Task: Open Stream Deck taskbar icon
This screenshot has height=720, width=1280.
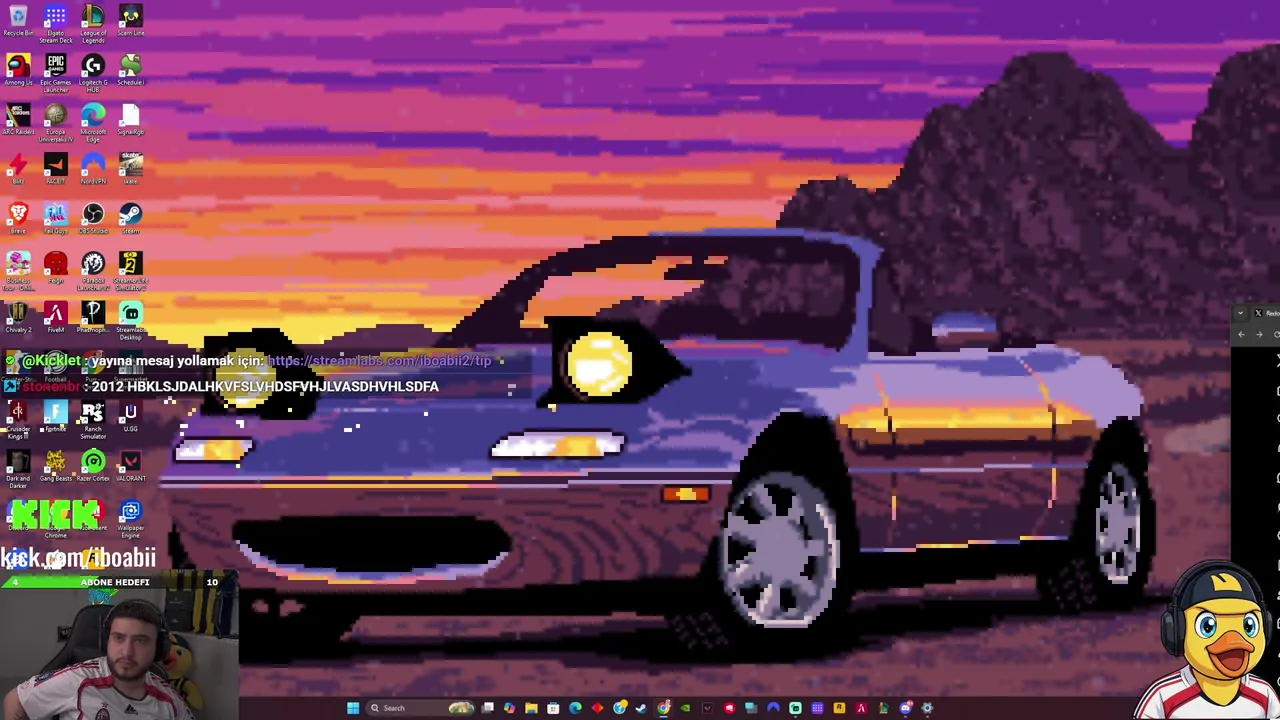Action: (817, 708)
